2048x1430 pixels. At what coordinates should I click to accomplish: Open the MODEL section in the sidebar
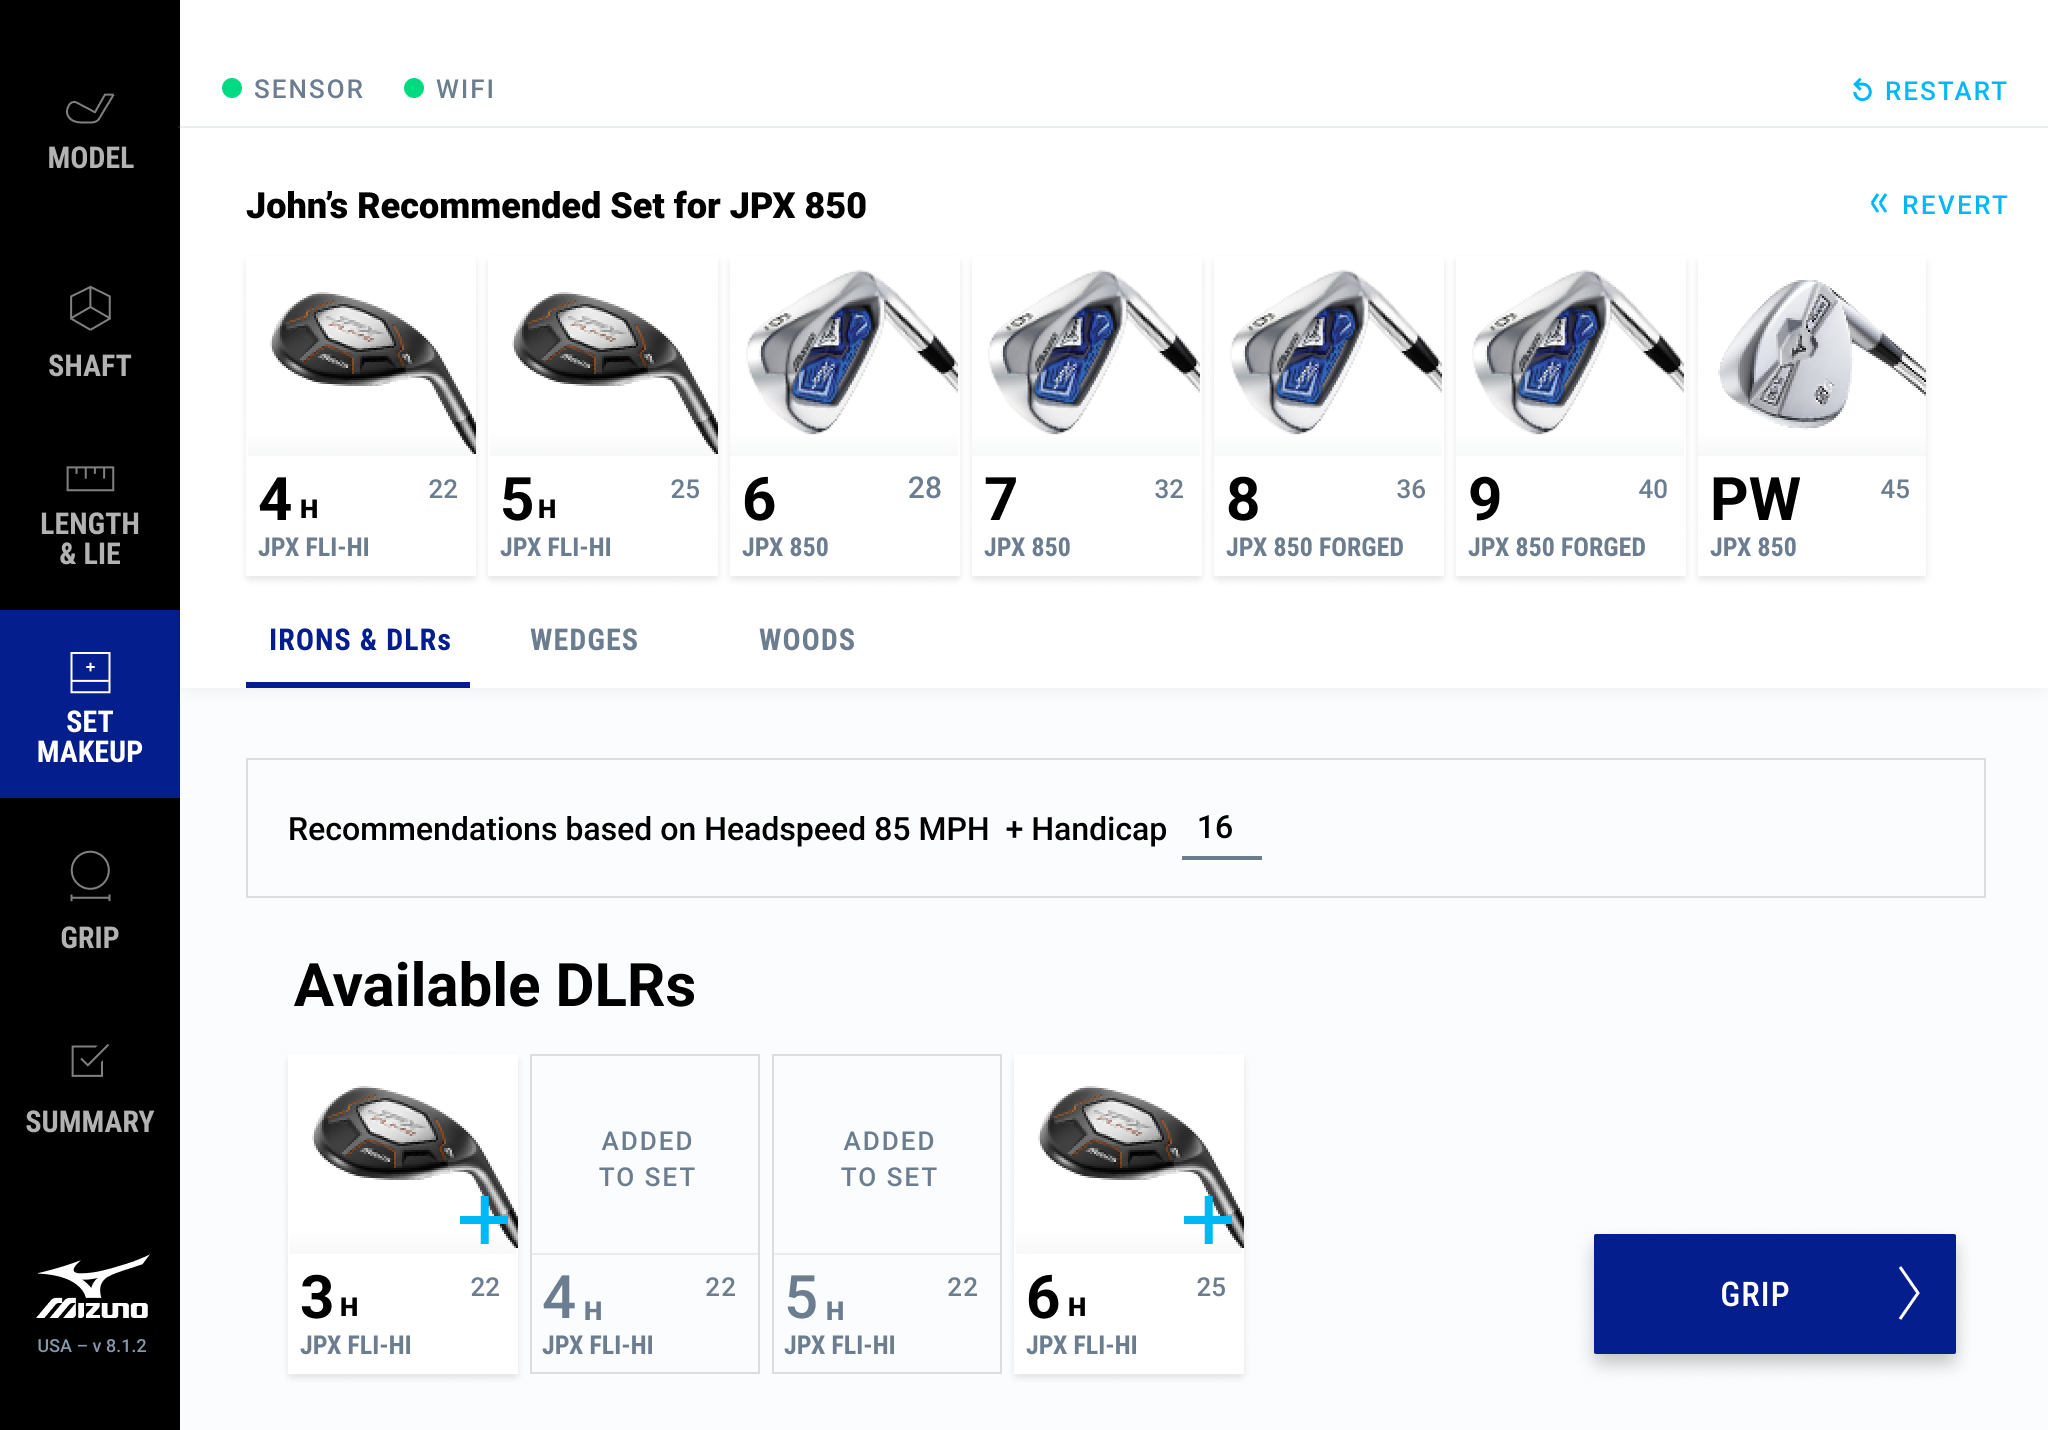point(90,130)
